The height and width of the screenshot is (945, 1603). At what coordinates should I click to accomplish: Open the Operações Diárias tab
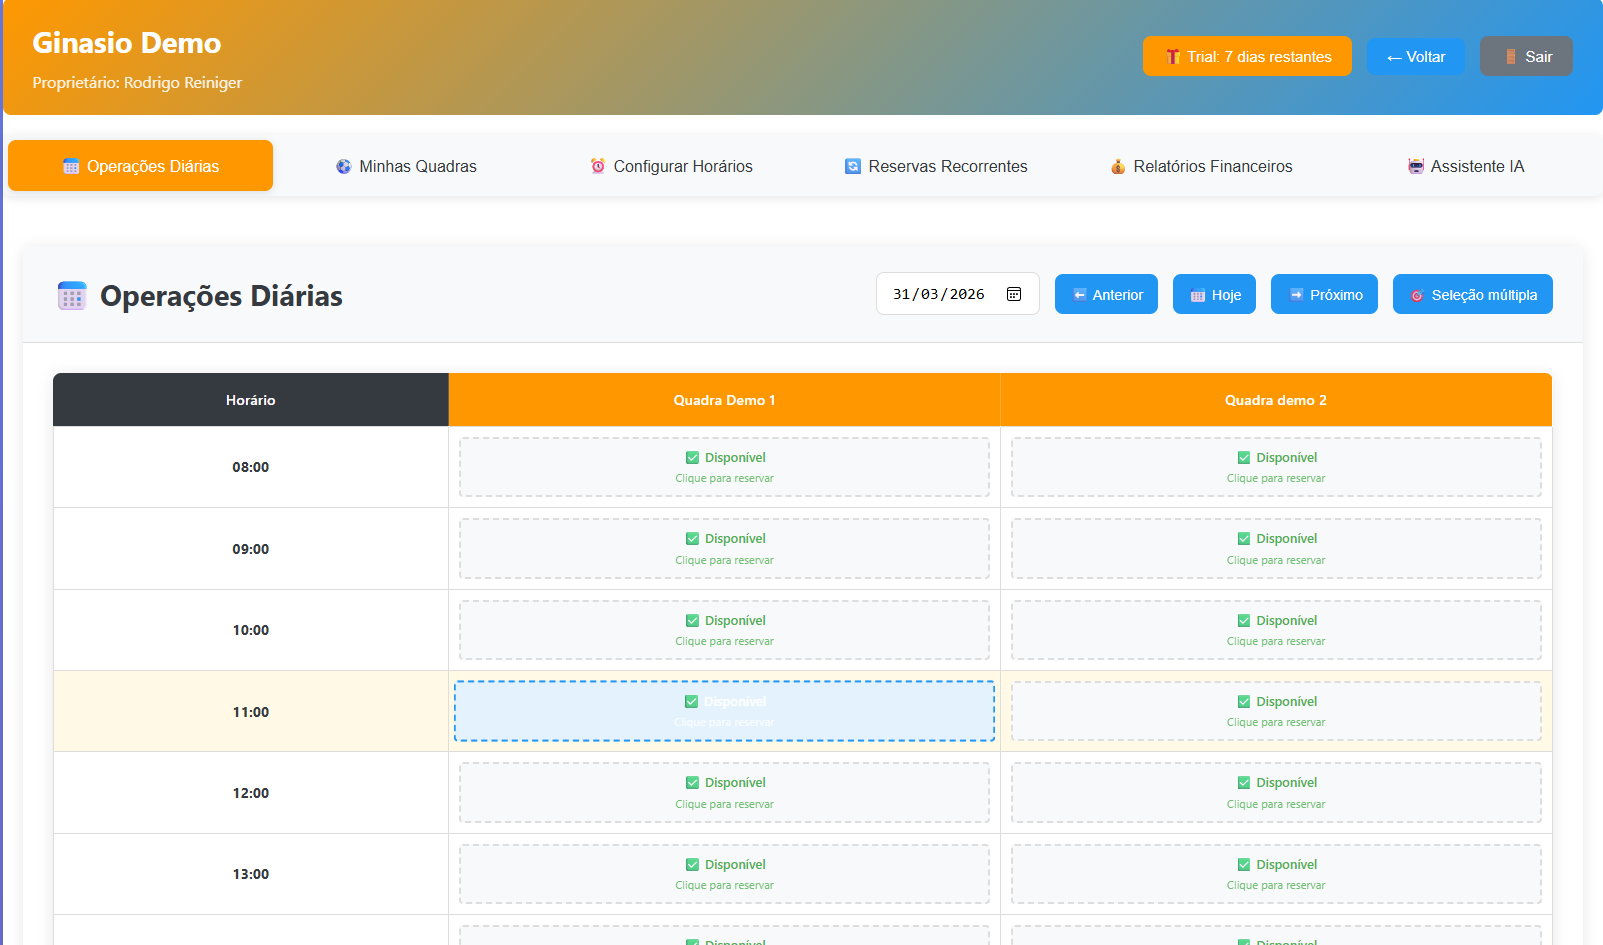coord(141,166)
